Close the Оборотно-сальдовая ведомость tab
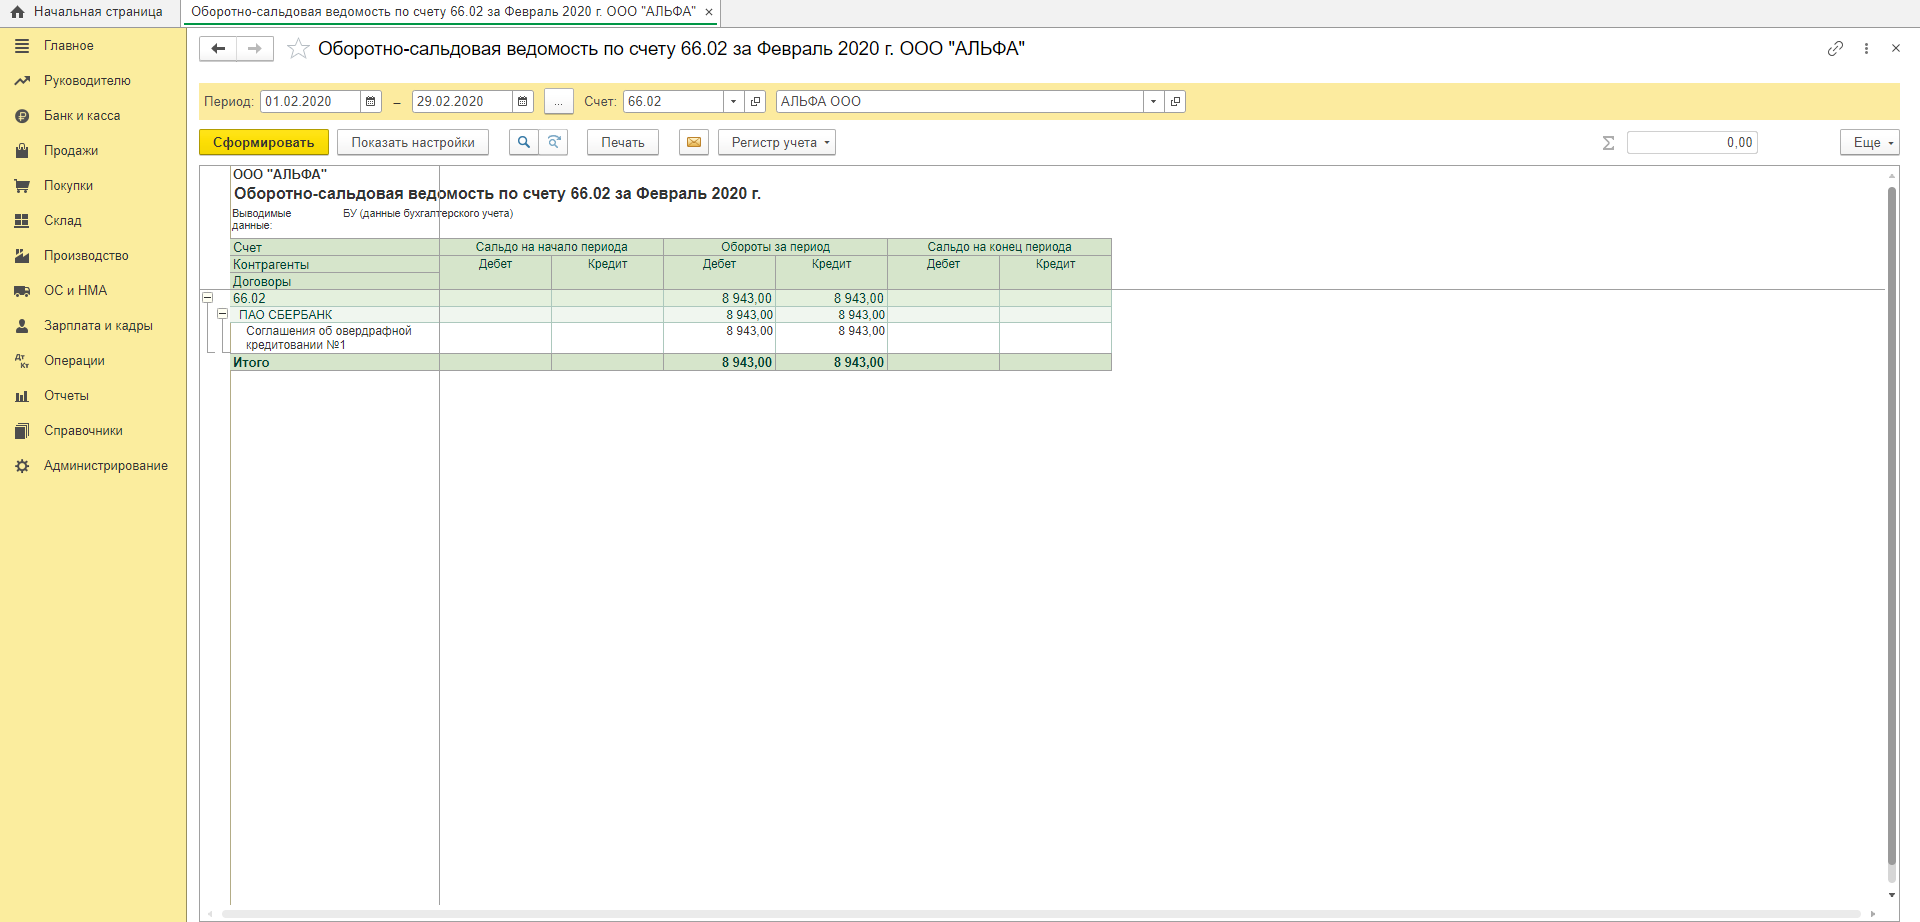The width and height of the screenshot is (1920, 922). click(709, 12)
